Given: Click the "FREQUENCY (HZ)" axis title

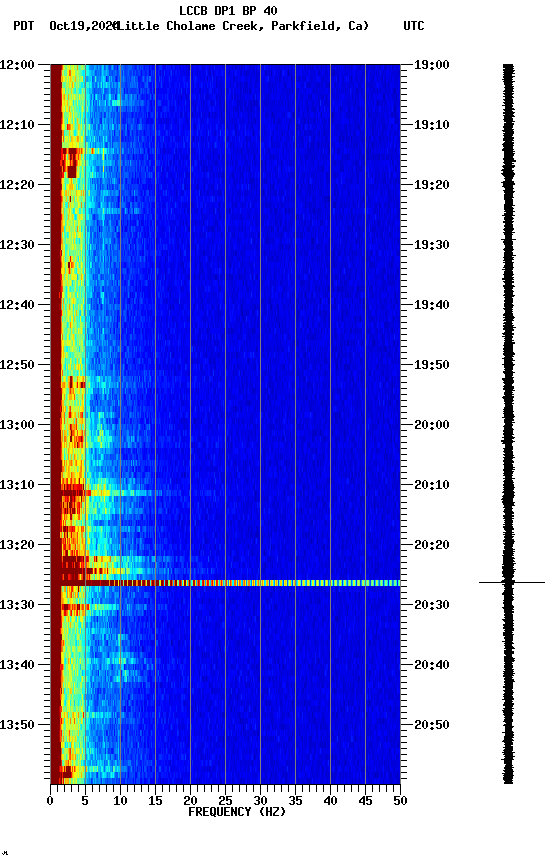Looking at the screenshot, I should pyautogui.click(x=237, y=813).
